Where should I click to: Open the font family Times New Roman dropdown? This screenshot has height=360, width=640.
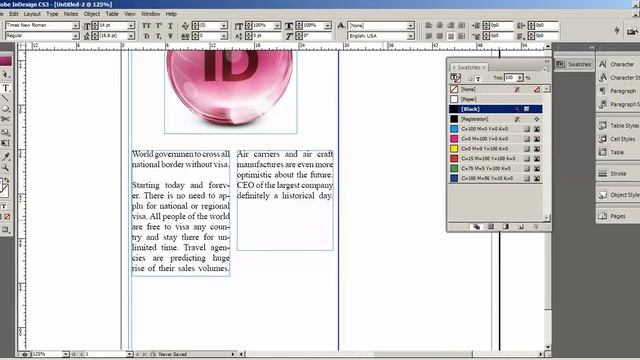coord(76,26)
